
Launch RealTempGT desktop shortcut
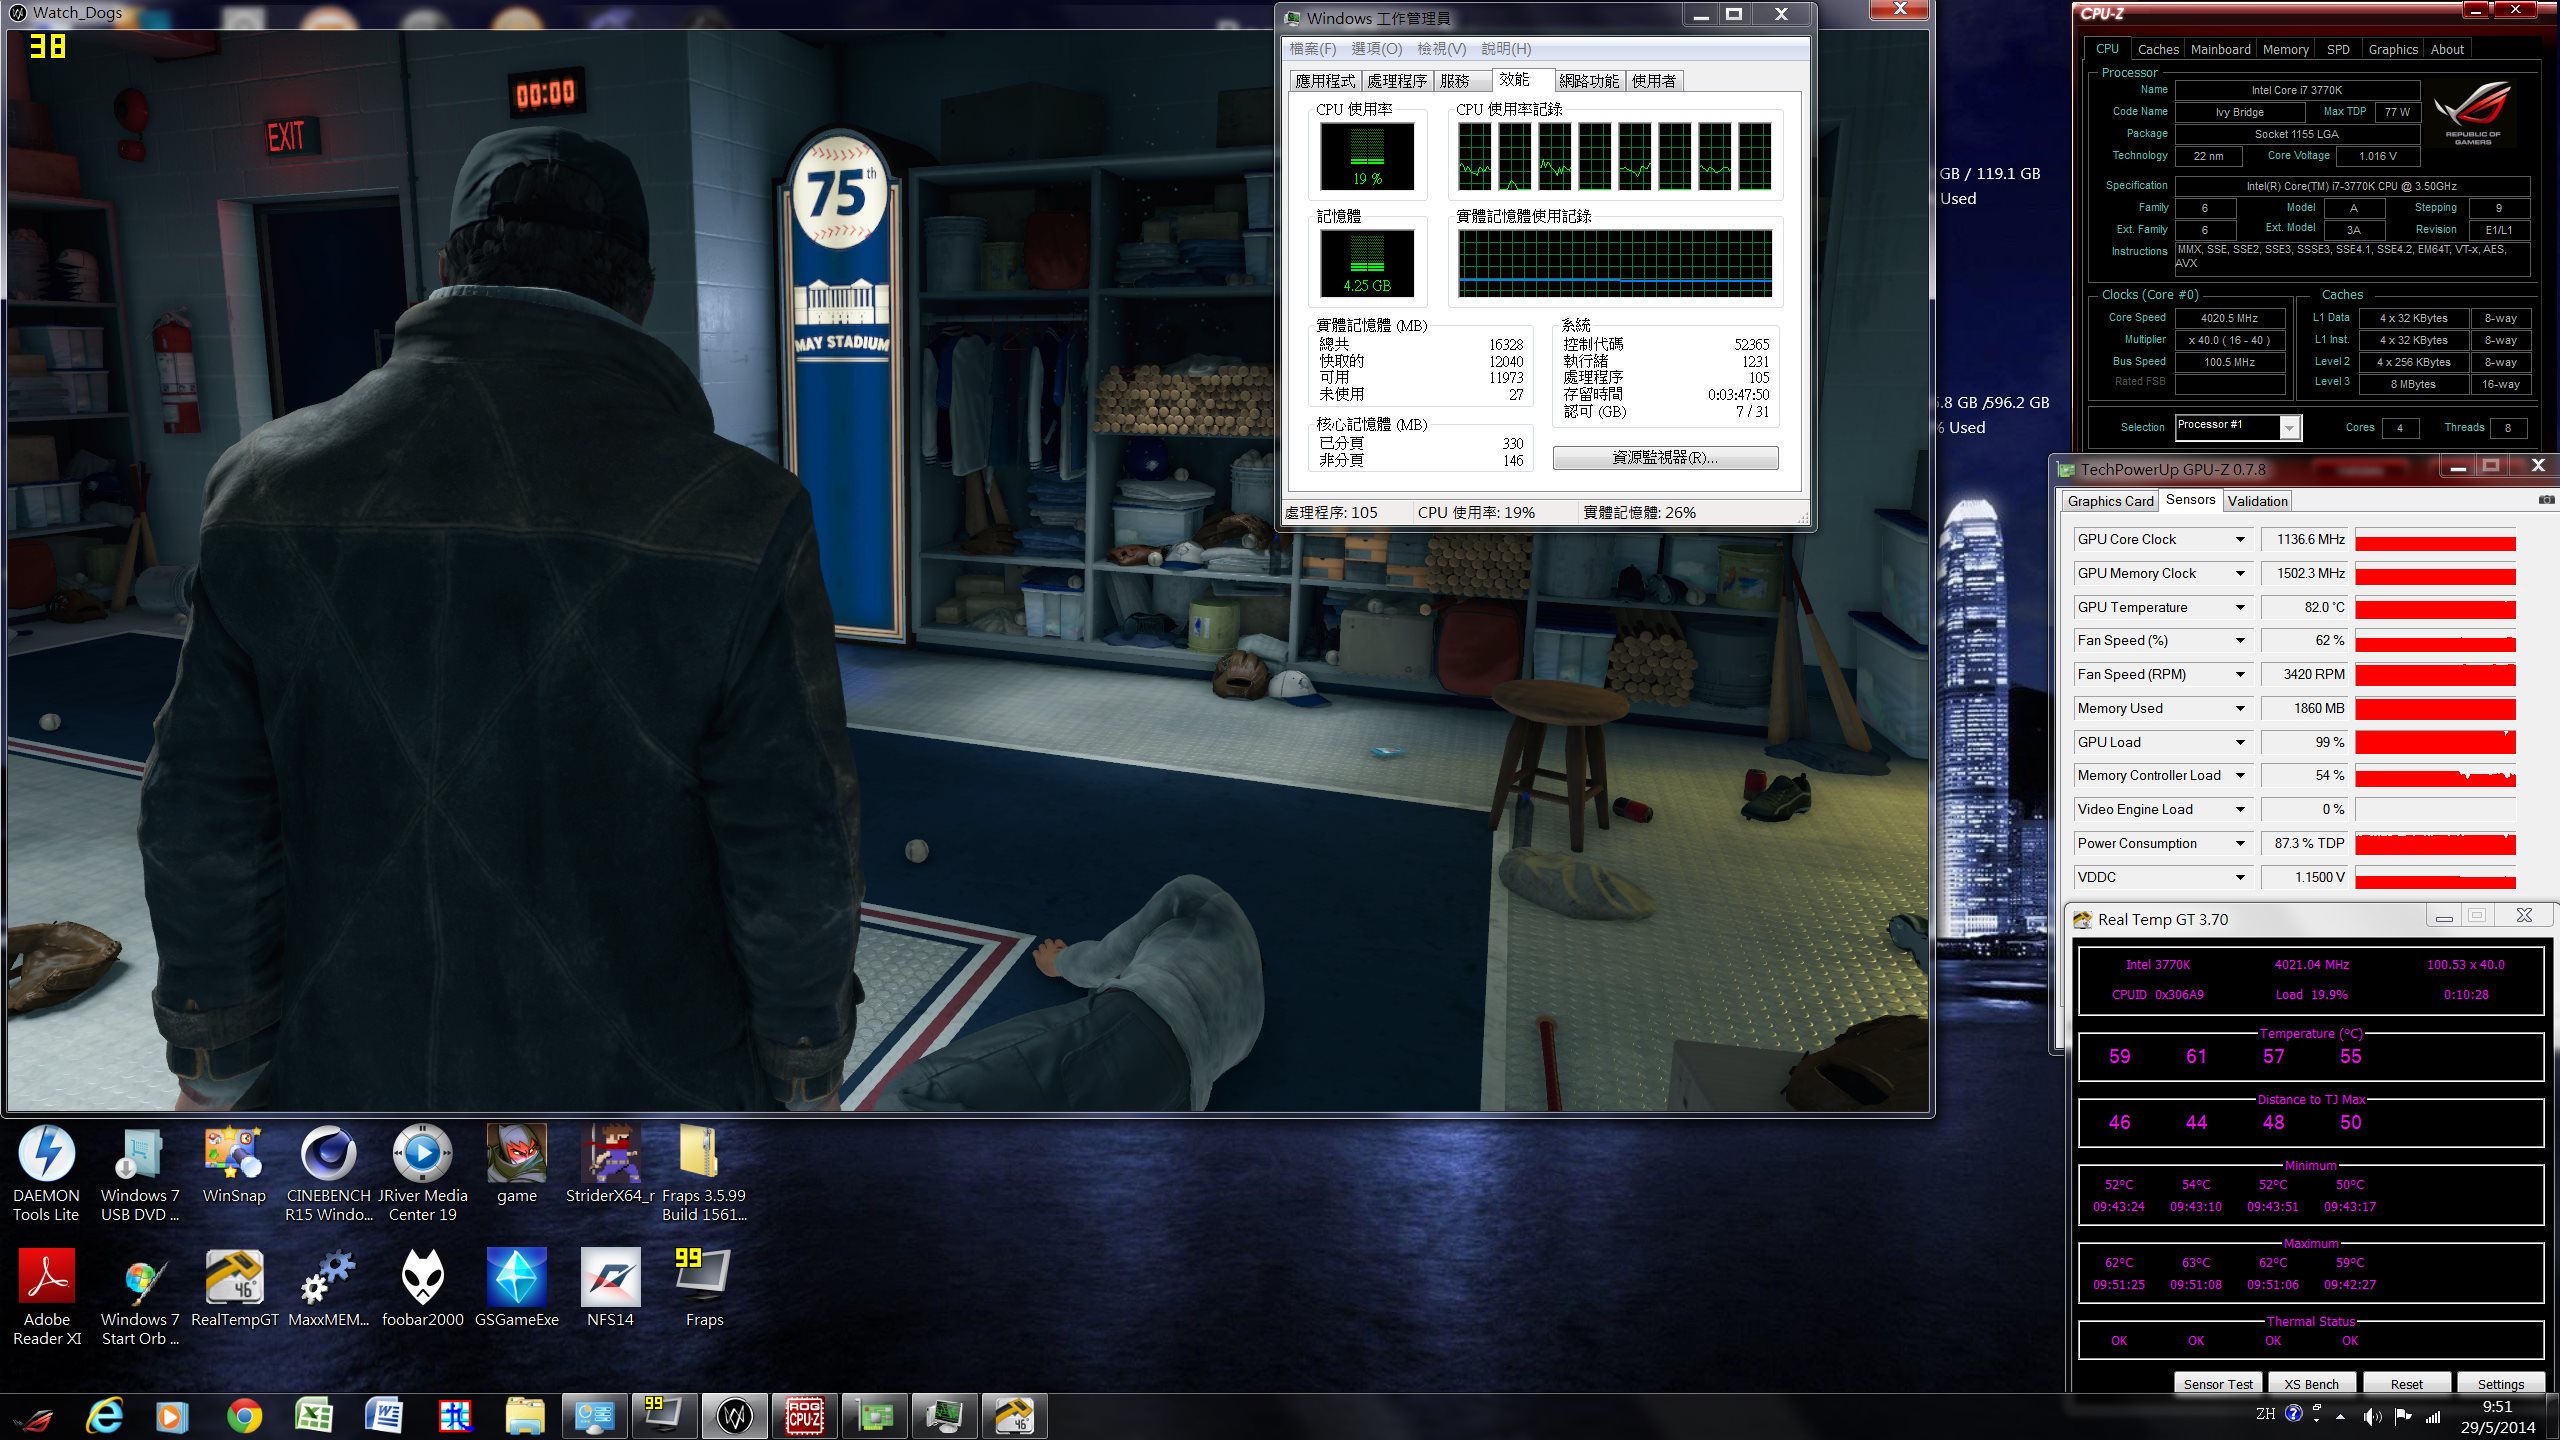[x=234, y=1289]
